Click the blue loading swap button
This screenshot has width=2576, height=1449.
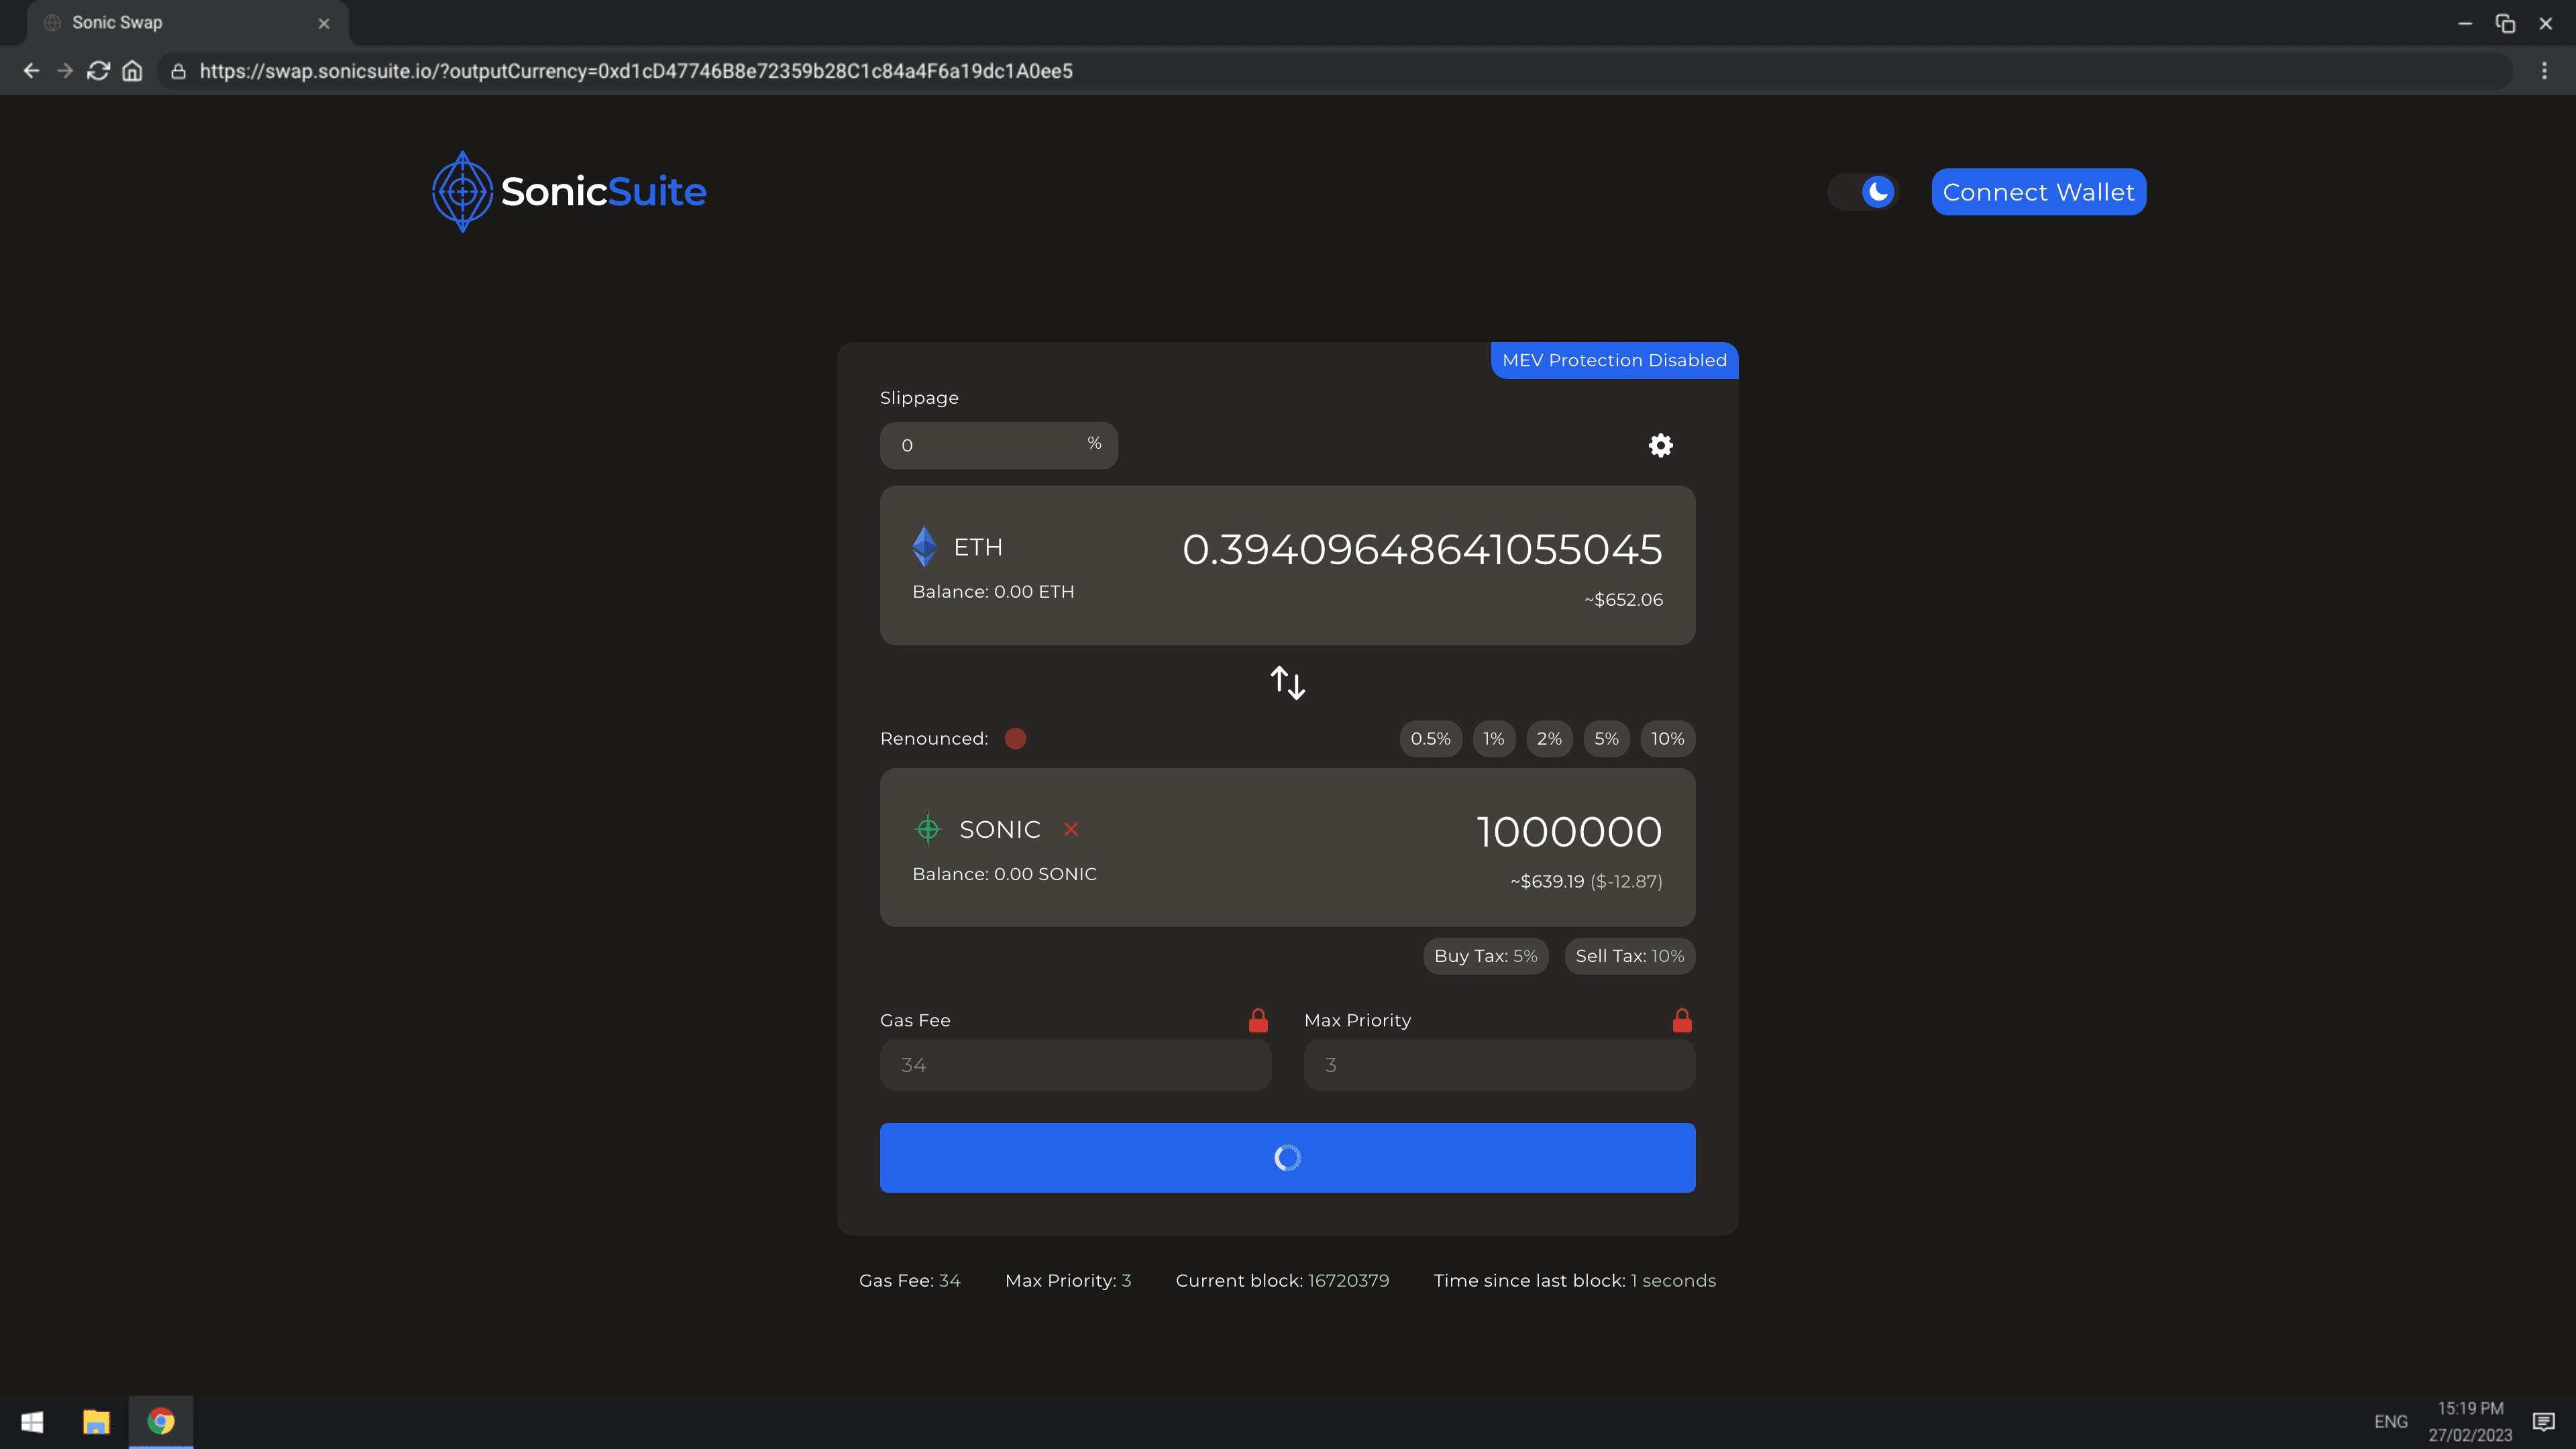pos(1287,1157)
